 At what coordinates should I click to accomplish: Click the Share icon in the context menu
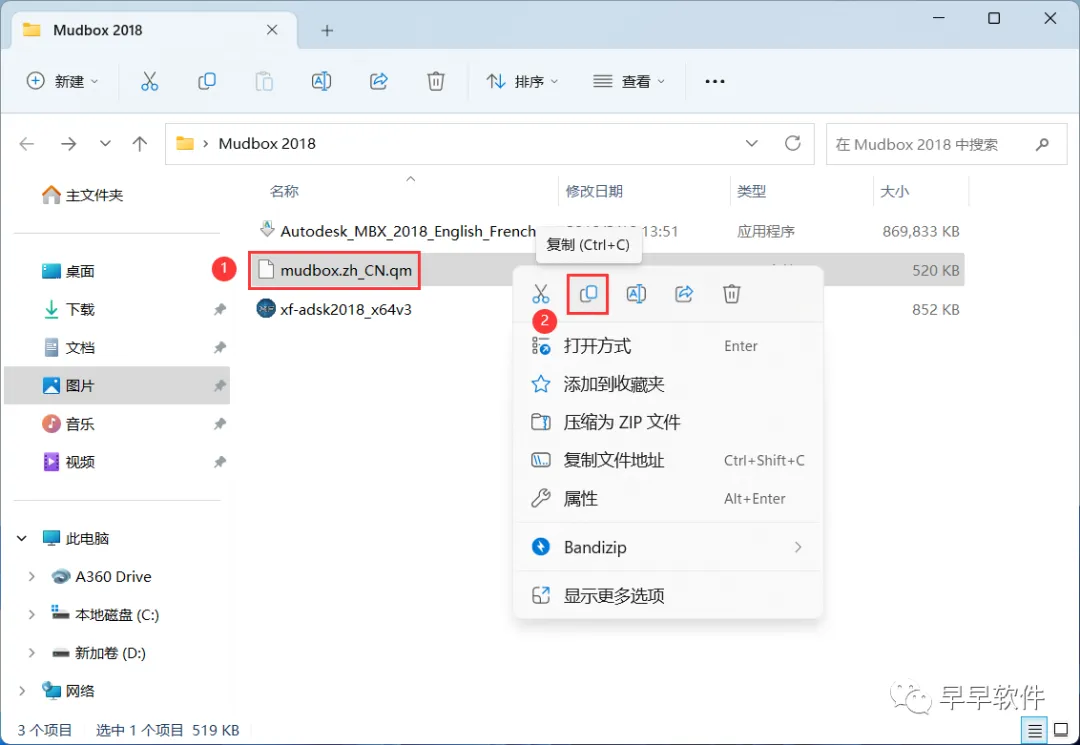click(x=684, y=294)
